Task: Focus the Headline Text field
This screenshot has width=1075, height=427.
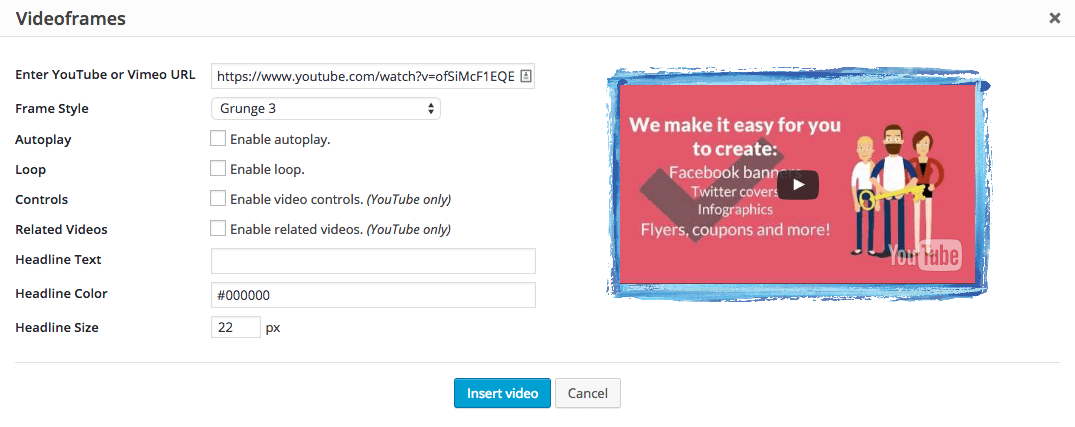Action: click(x=373, y=261)
